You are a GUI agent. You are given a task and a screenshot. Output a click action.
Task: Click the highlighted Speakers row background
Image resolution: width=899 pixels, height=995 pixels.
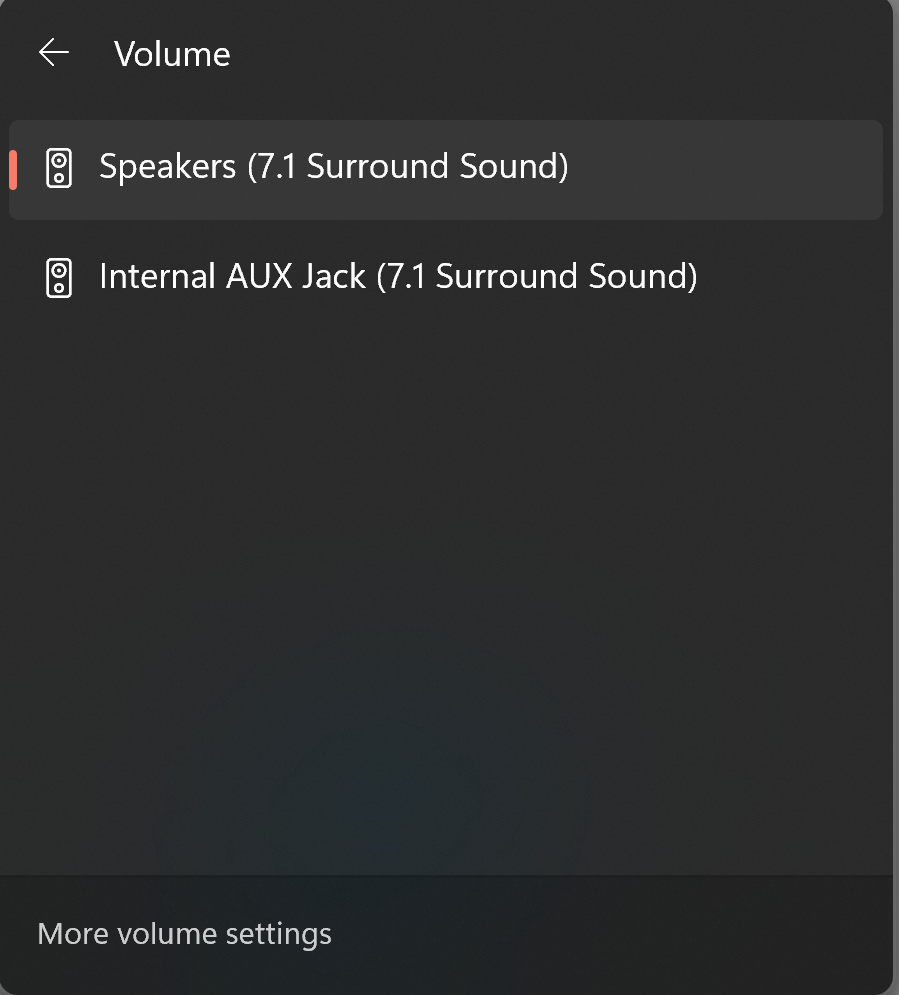click(720, 170)
